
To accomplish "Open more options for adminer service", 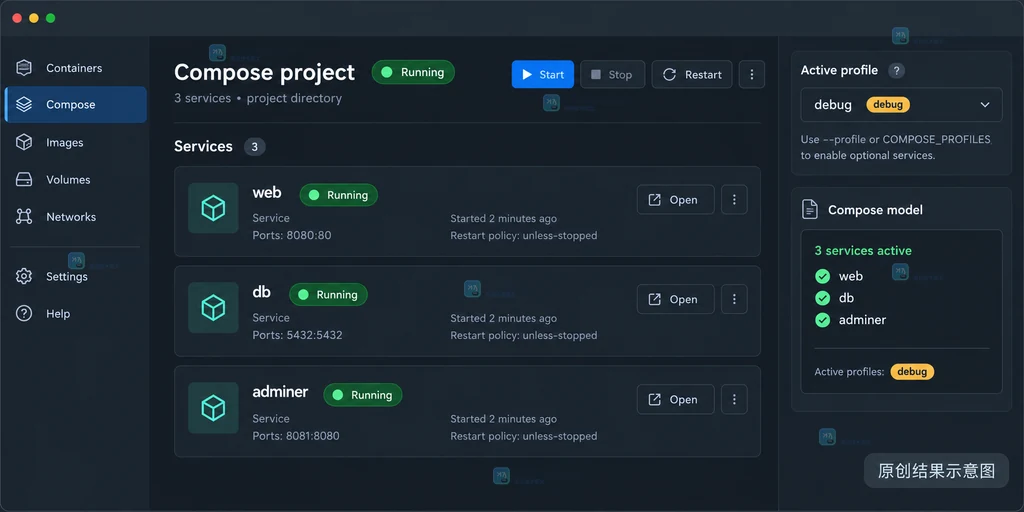I will (734, 400).
